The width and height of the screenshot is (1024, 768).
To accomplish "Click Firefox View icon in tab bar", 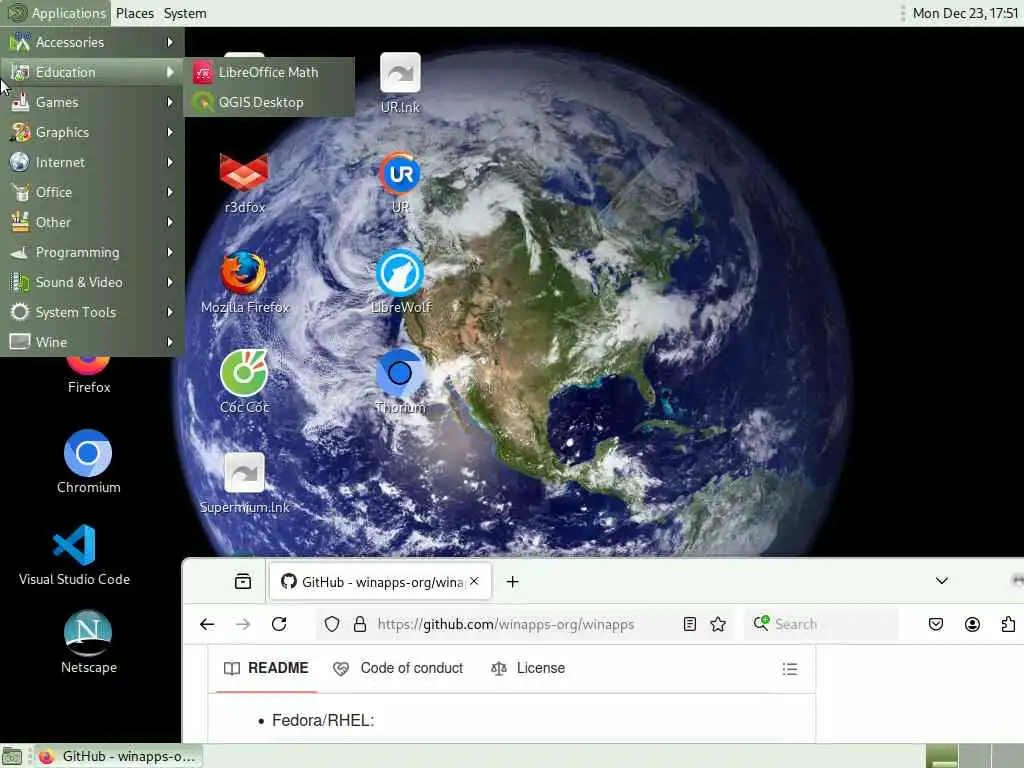I will (x=243, y=581).
